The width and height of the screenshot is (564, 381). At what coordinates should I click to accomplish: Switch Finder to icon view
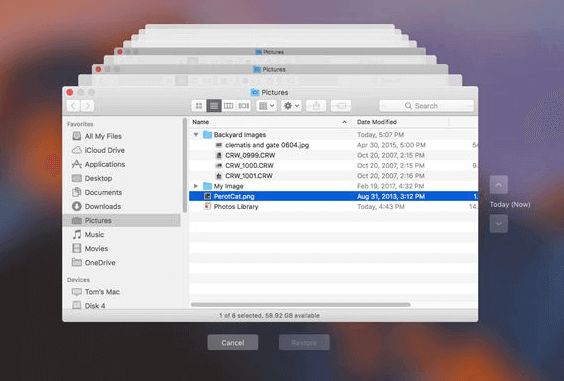[199, 106]
